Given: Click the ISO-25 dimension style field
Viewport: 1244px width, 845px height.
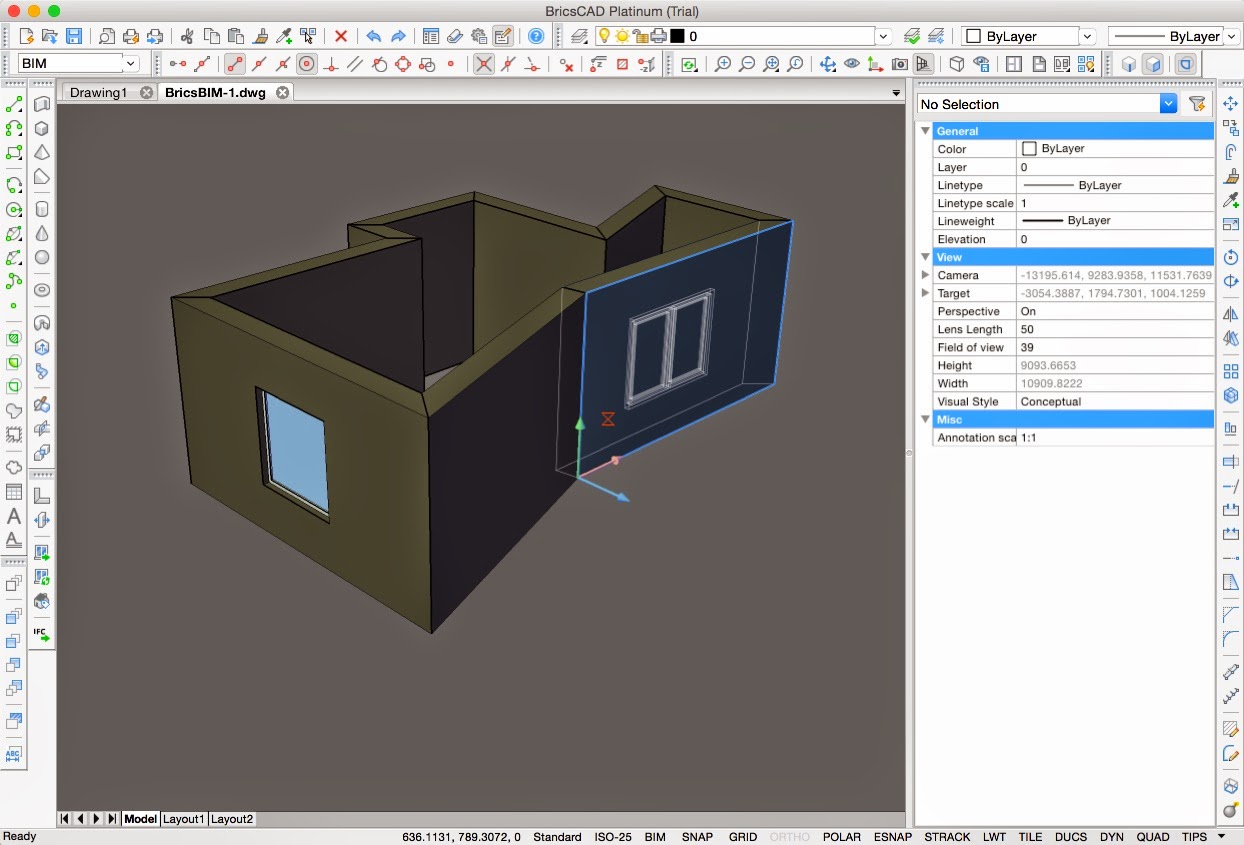Looking at the screenshot, I should click(613, 837).
